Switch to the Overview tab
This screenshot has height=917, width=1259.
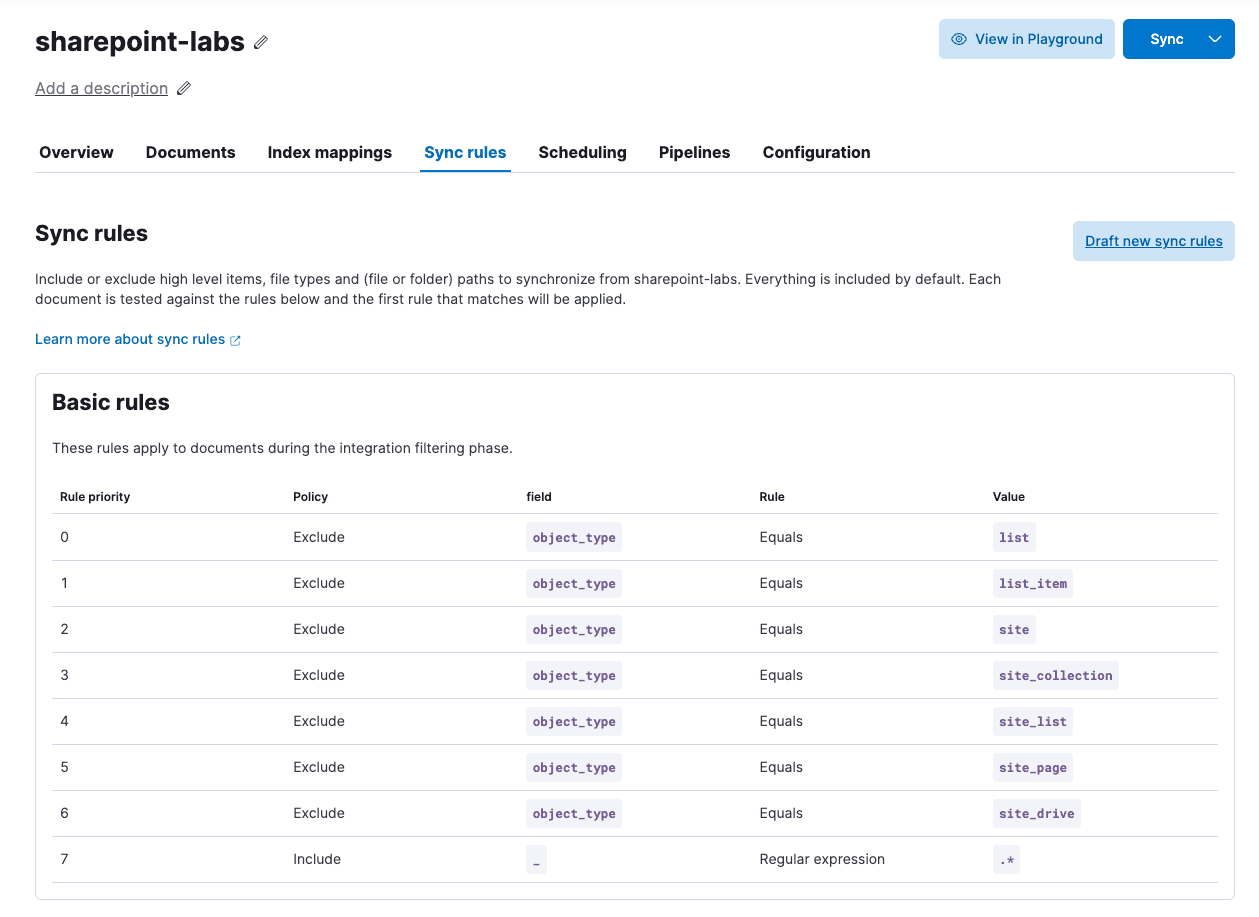(x=76, y=152)
